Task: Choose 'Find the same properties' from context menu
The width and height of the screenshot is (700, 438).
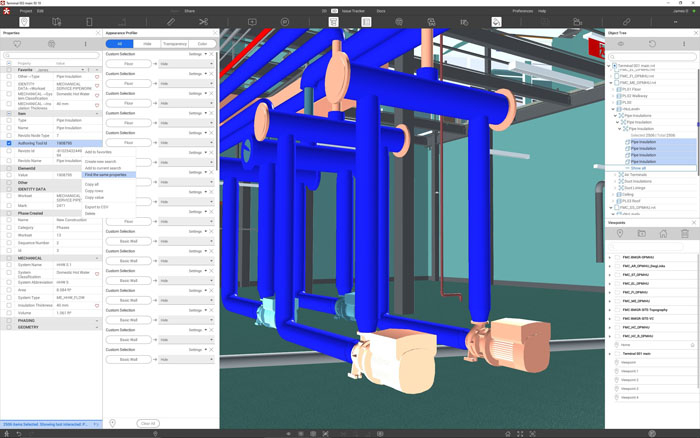Action: 105,174
